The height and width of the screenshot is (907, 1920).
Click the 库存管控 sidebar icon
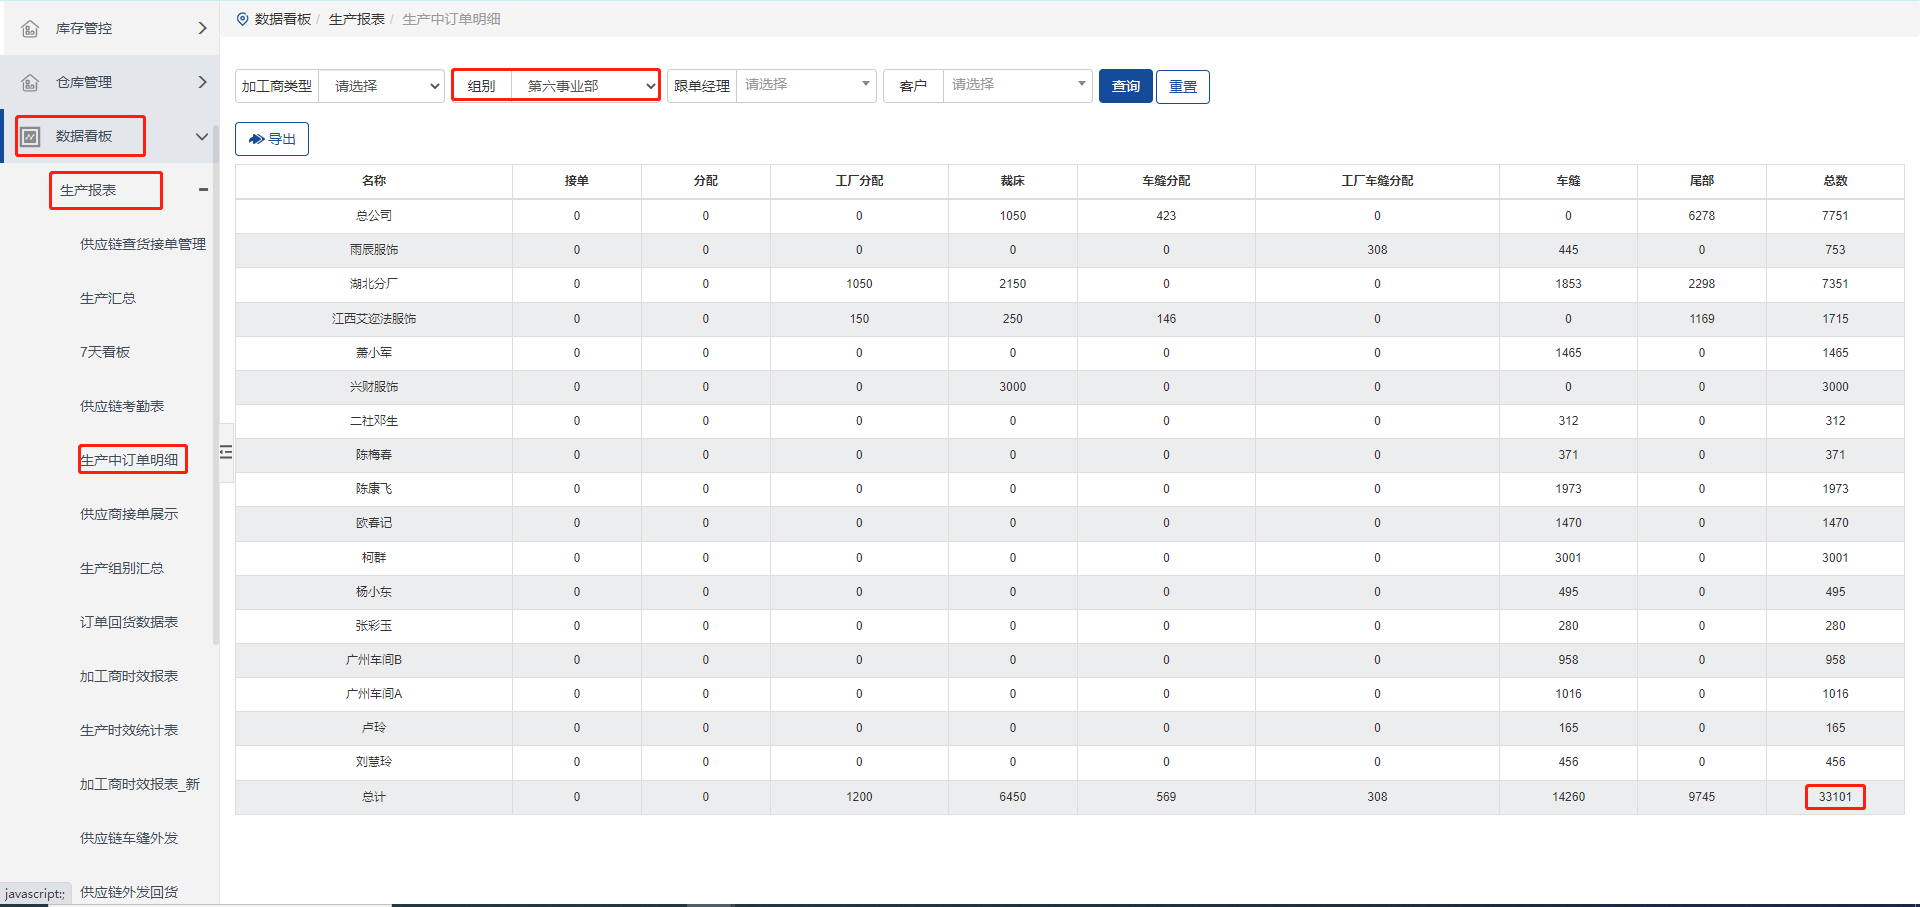coord(31,28)
